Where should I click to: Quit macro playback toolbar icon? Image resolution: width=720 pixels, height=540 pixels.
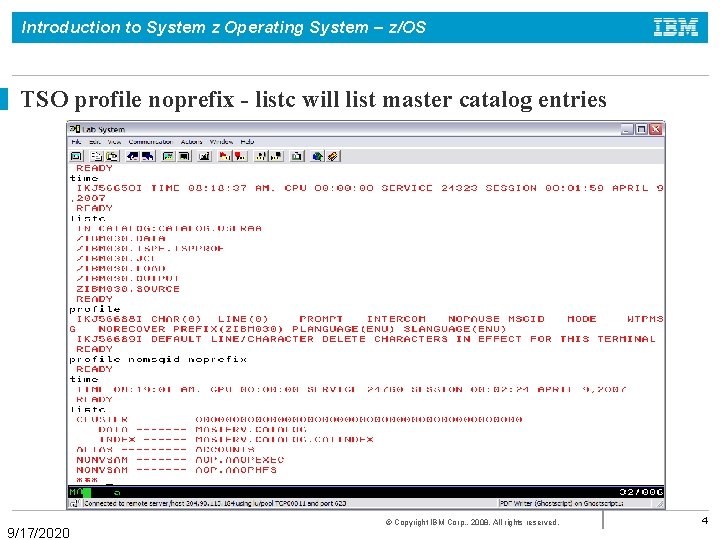pyautogui.click(x=276, y=156)
